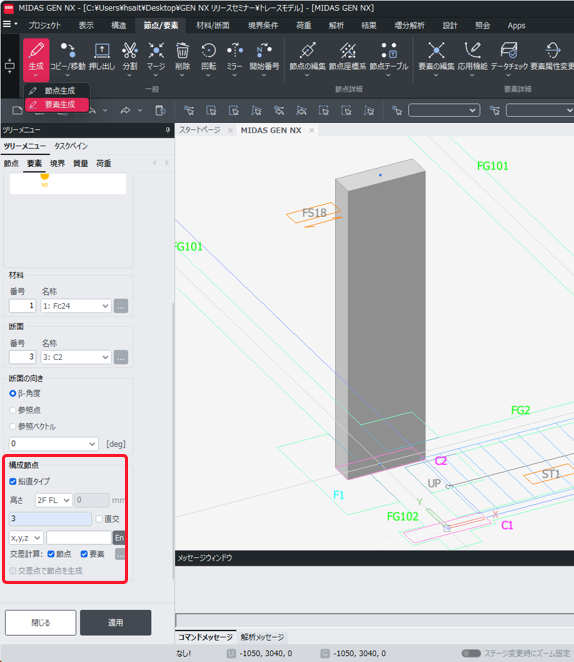Click the 適用 apply button
This screenshot has width=574, height=662.
tap(116, 623)
